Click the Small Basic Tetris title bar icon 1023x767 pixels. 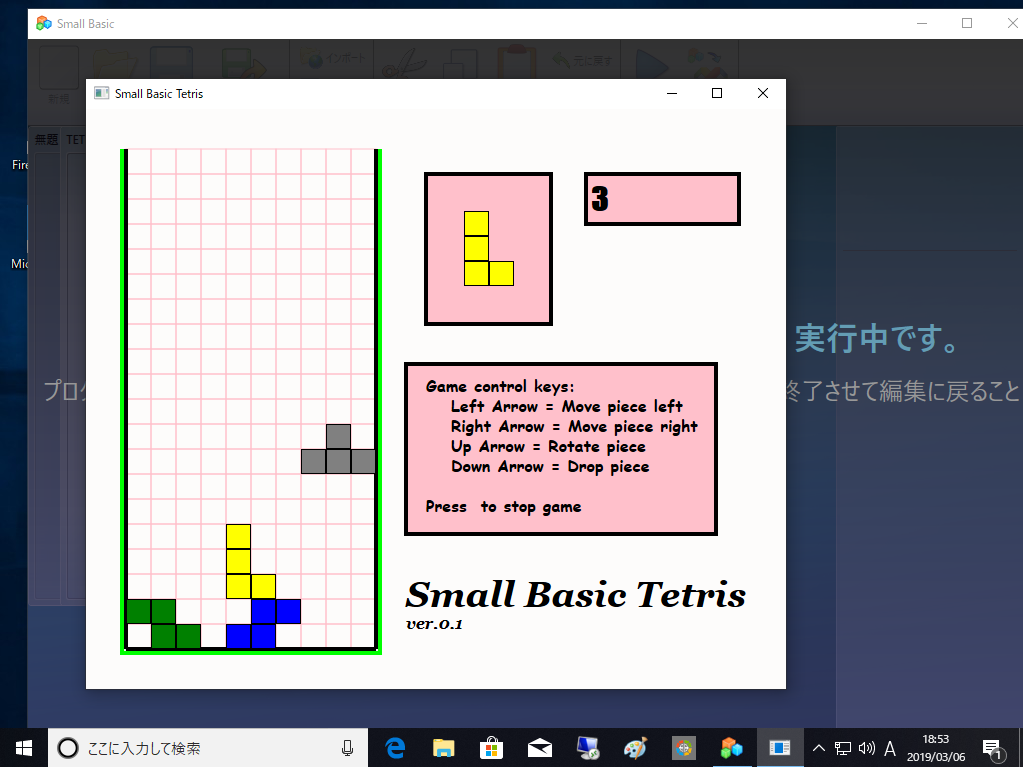point(101,93)
